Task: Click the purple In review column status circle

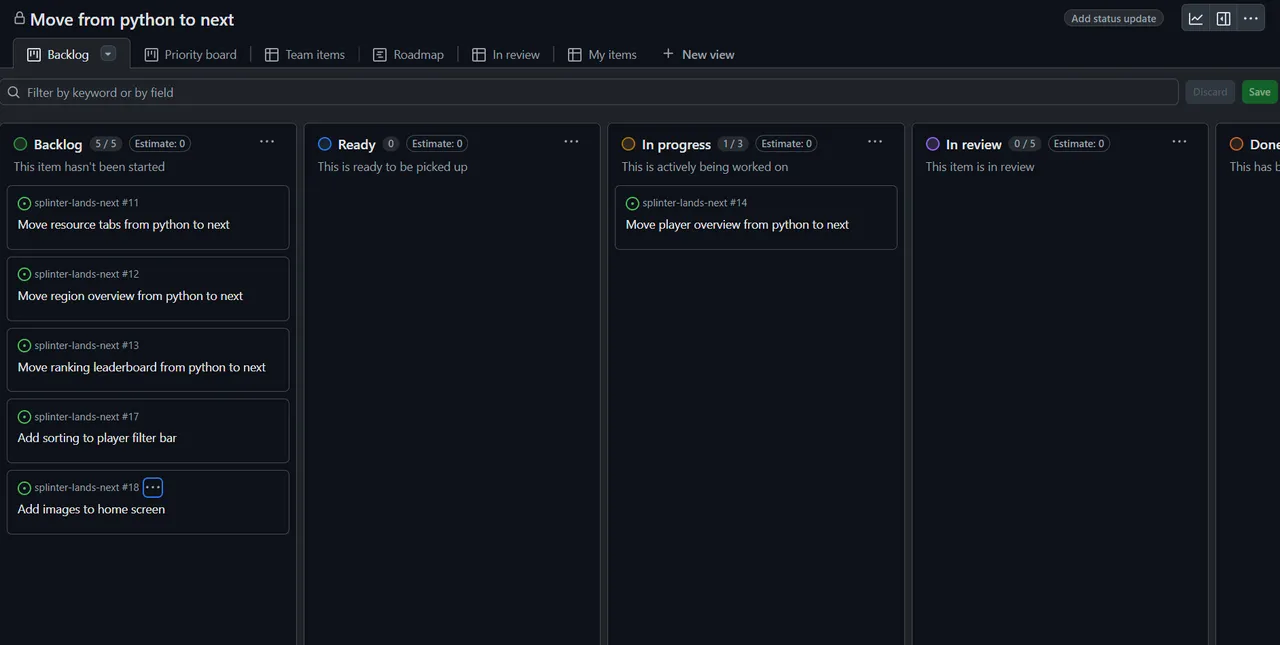Action: [x=933, y=144]
